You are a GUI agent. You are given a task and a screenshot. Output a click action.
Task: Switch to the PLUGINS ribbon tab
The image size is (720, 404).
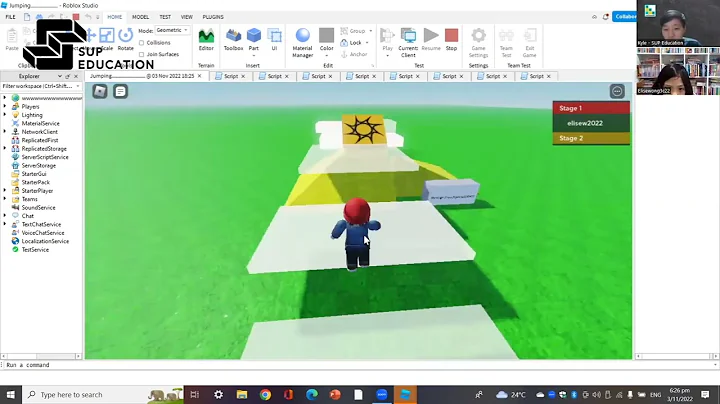213,17
